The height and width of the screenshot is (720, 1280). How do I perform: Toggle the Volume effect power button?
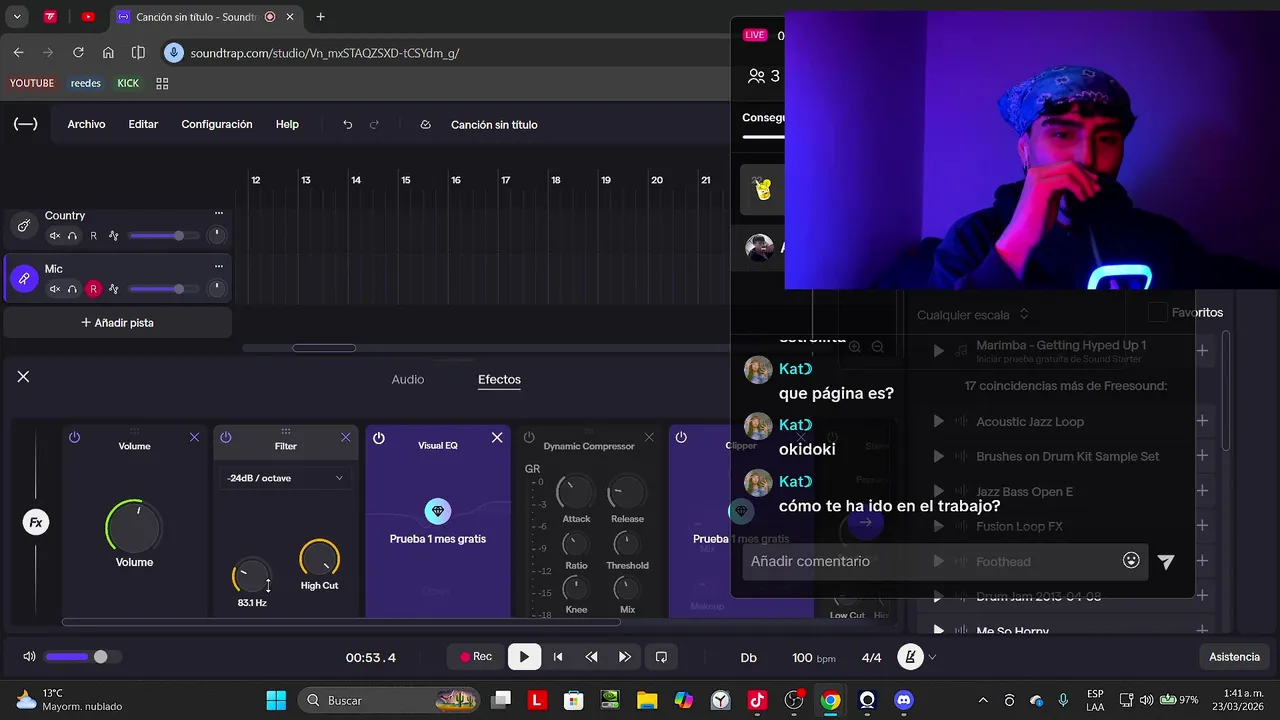(74, 438)
